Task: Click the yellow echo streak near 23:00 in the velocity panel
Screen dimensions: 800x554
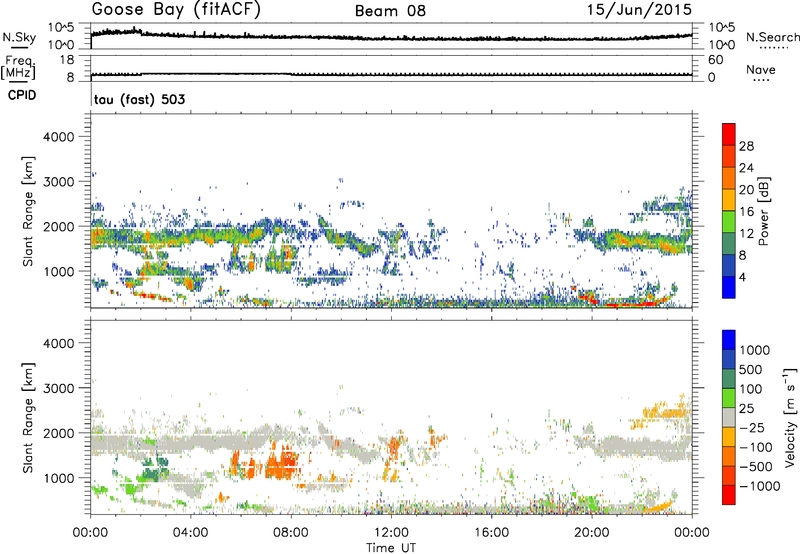Action: click(x=657, y=506)
